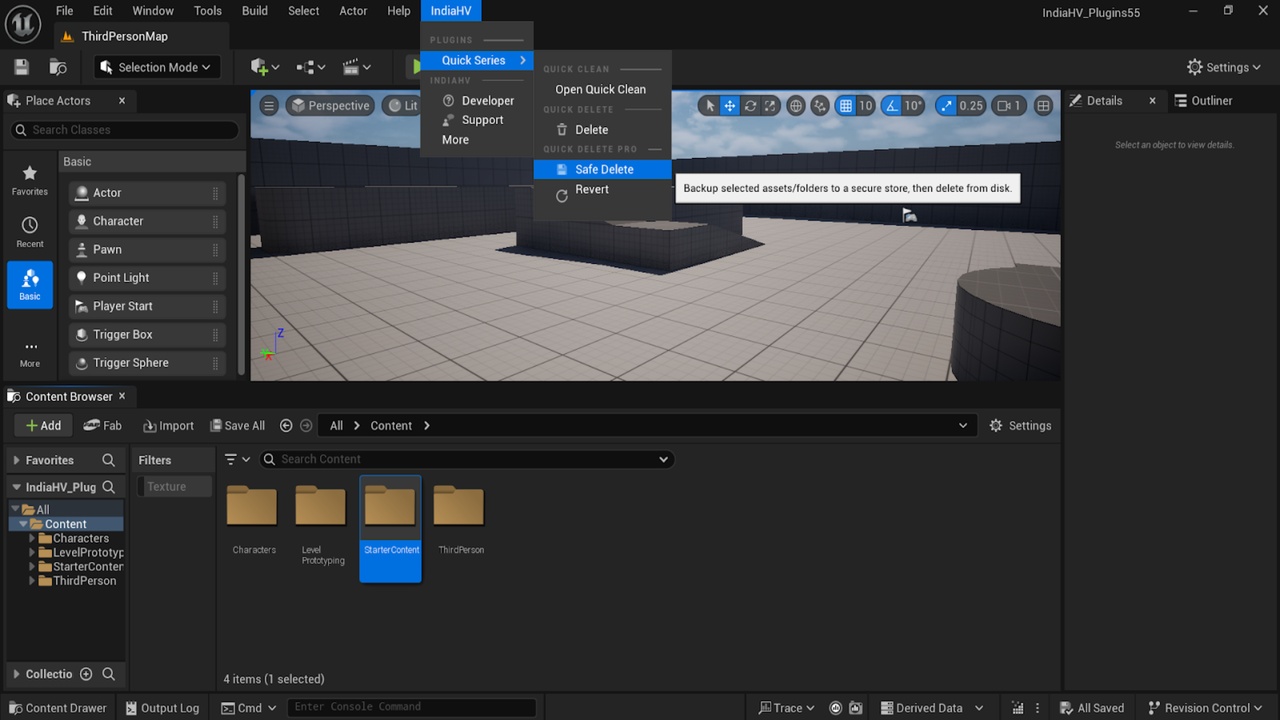Select Trigger Box in the actor list
The image size is (1280, 720).
147,335
